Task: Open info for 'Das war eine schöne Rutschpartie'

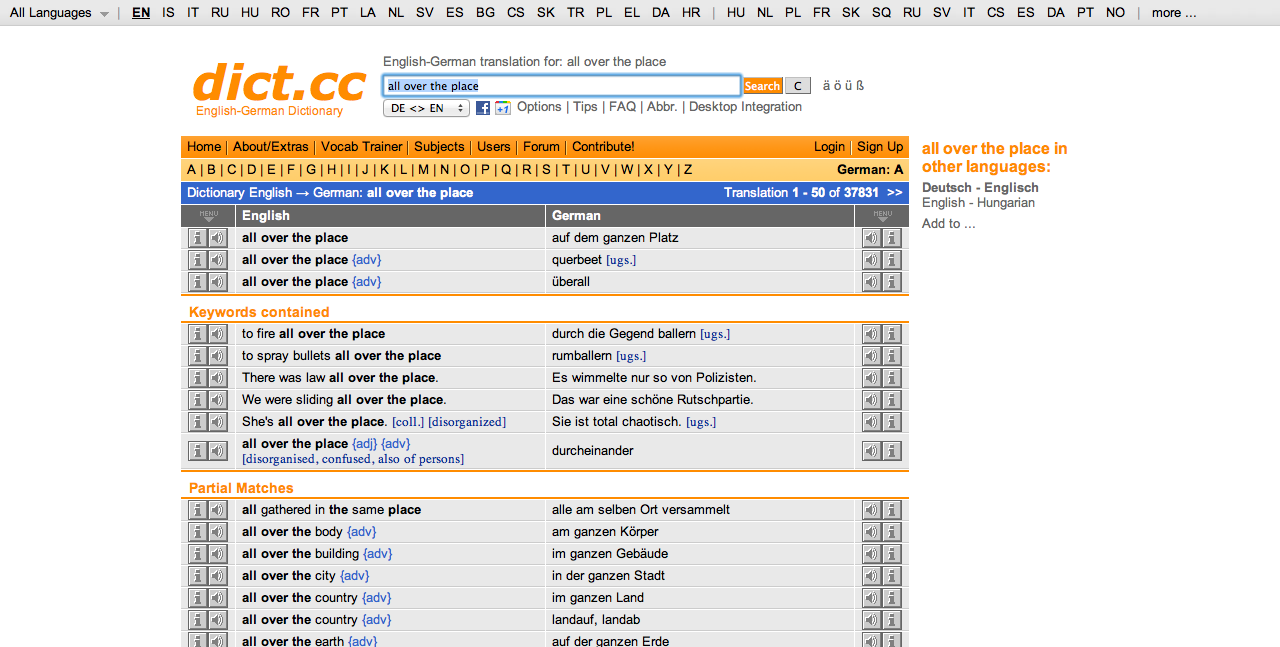Action: [x=892, y=400]
